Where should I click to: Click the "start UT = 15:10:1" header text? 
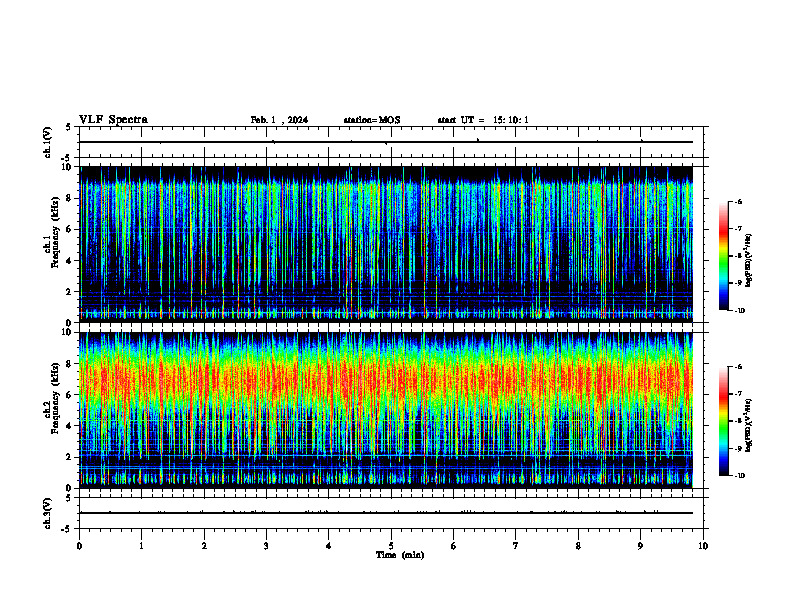[483, 120]
